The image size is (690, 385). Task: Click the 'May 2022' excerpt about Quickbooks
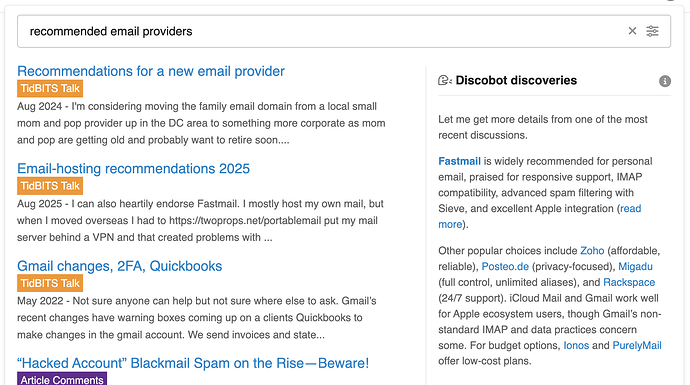[x=197, y=318]
